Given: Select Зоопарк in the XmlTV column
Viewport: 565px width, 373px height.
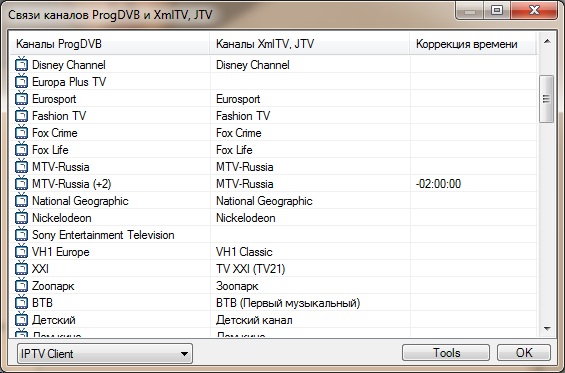Looking at the screenshot, I should [237, 286].
